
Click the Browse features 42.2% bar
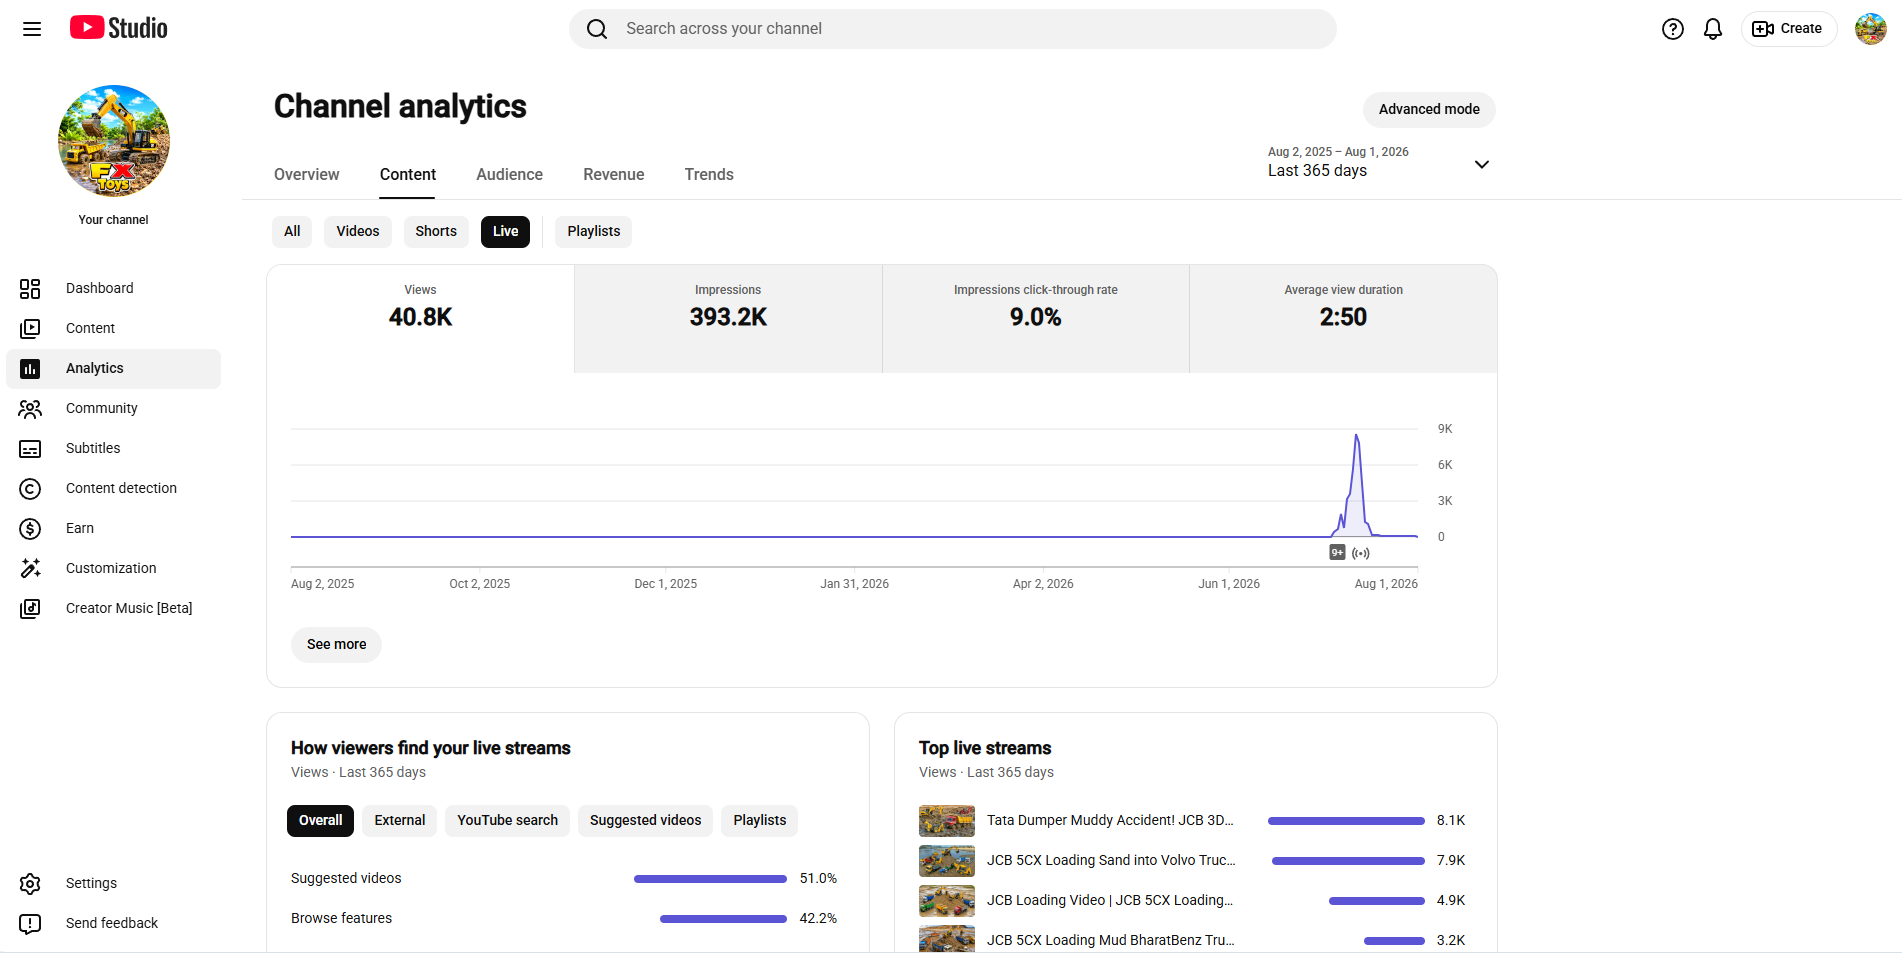click(723, 919)
